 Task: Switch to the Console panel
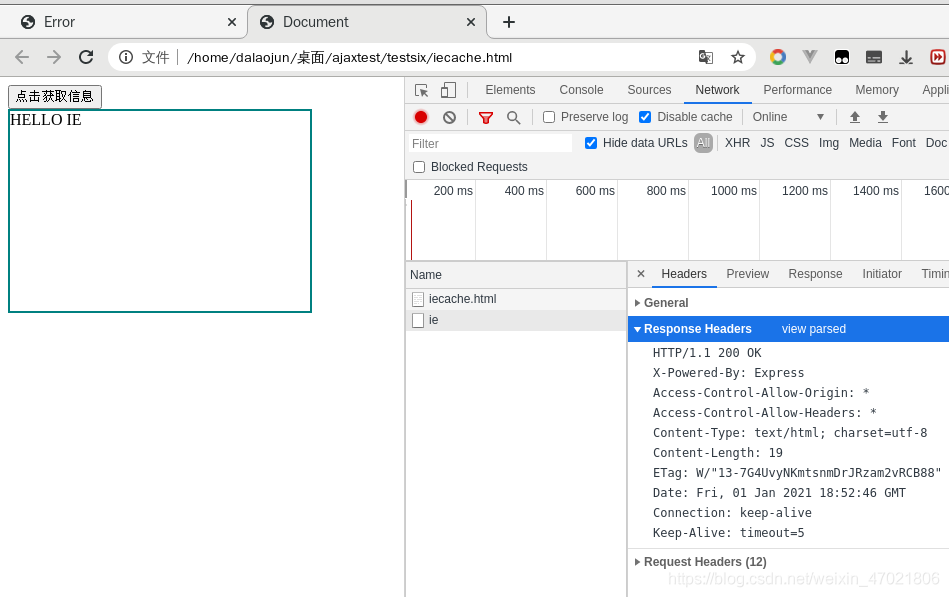point(581,90)
